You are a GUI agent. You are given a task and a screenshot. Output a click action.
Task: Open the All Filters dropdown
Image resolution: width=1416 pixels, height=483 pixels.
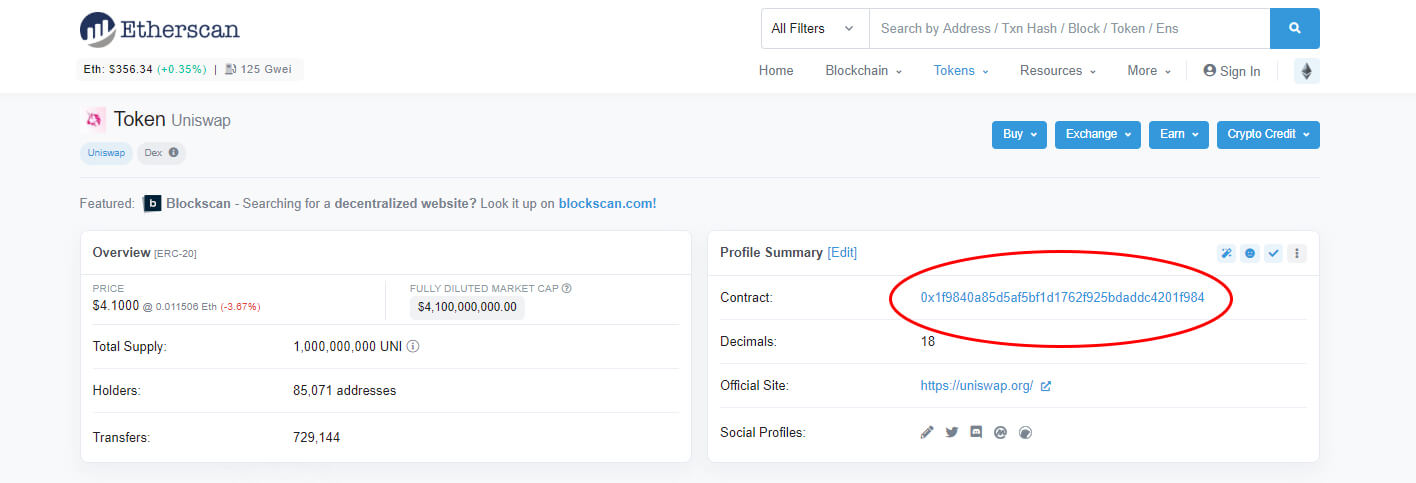tap(815, 28)
